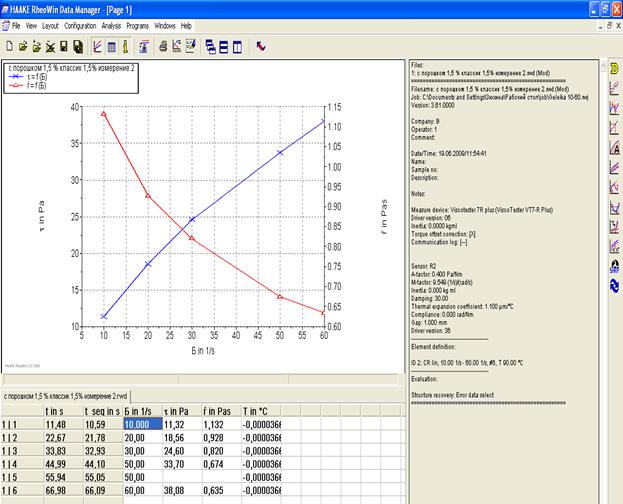Click the single floppy disk Save icon
This screenshot has width=623, height=504.
point(64,47)
